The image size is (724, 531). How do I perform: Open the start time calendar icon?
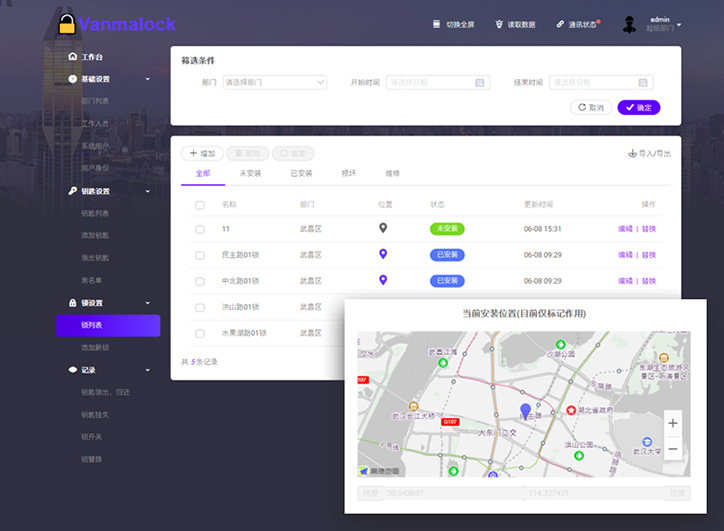pyautogui.click(x=480, y=82)
